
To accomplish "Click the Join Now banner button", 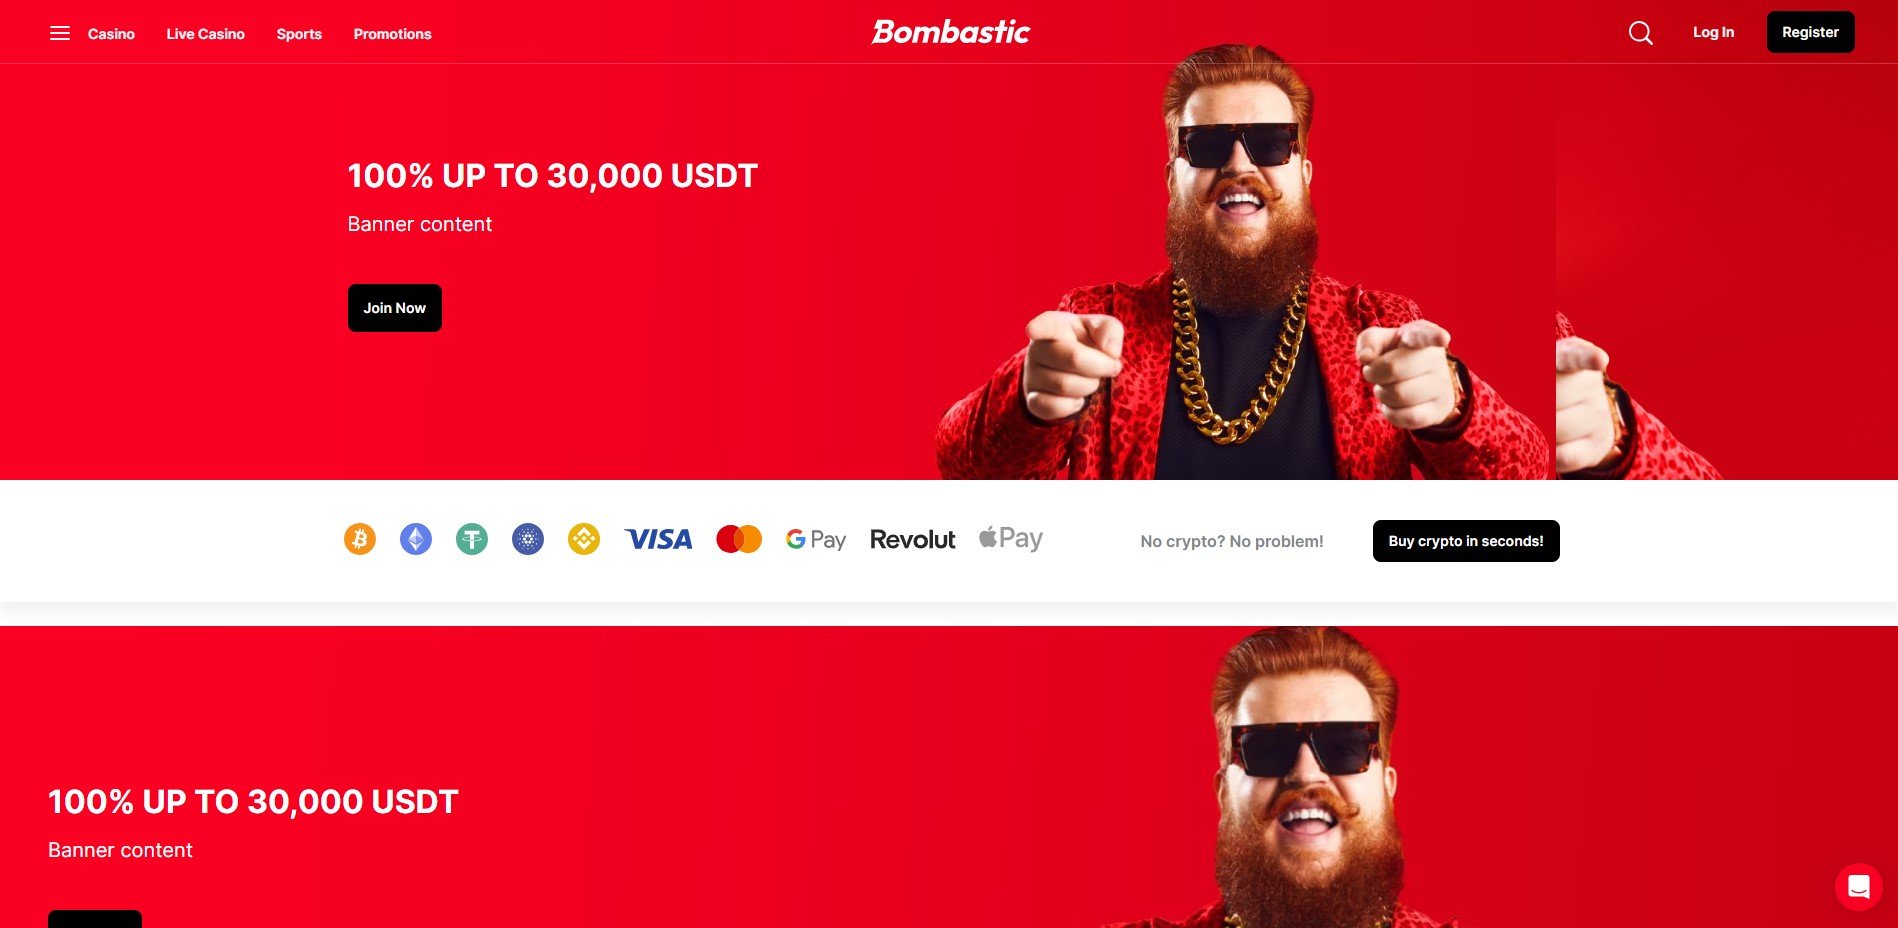I will (395, 308).
